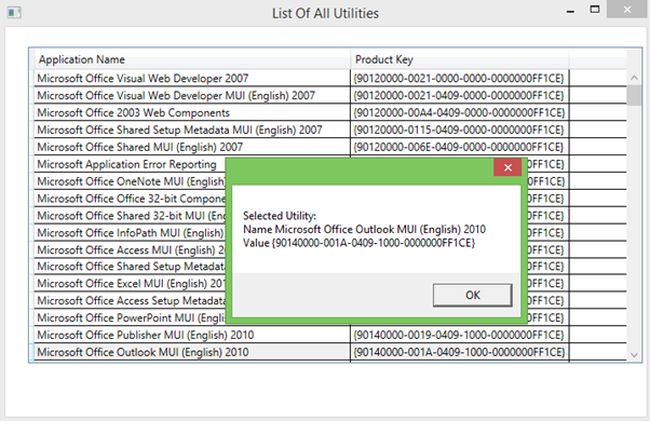The image size is (650, 421).
Task: Close the List Of All Utilities window
Action: [628, 10]
